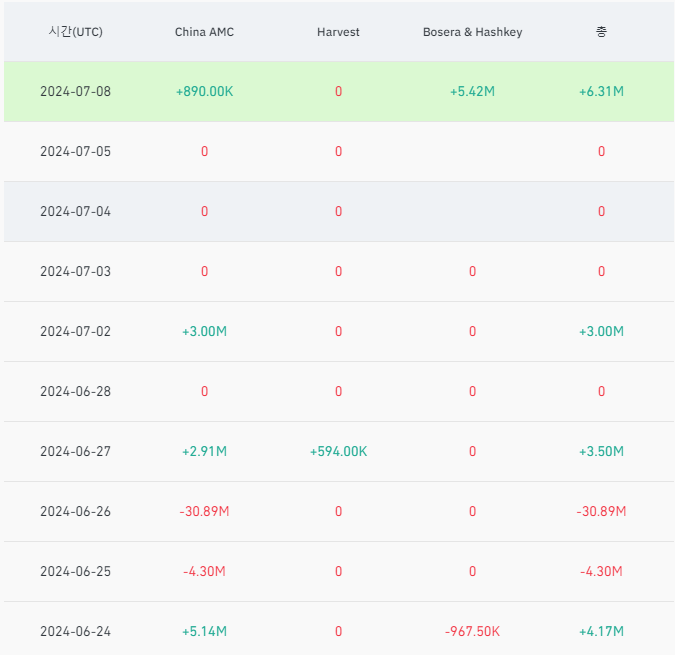
Task: Click the Harvest column header
Action: 338,32
